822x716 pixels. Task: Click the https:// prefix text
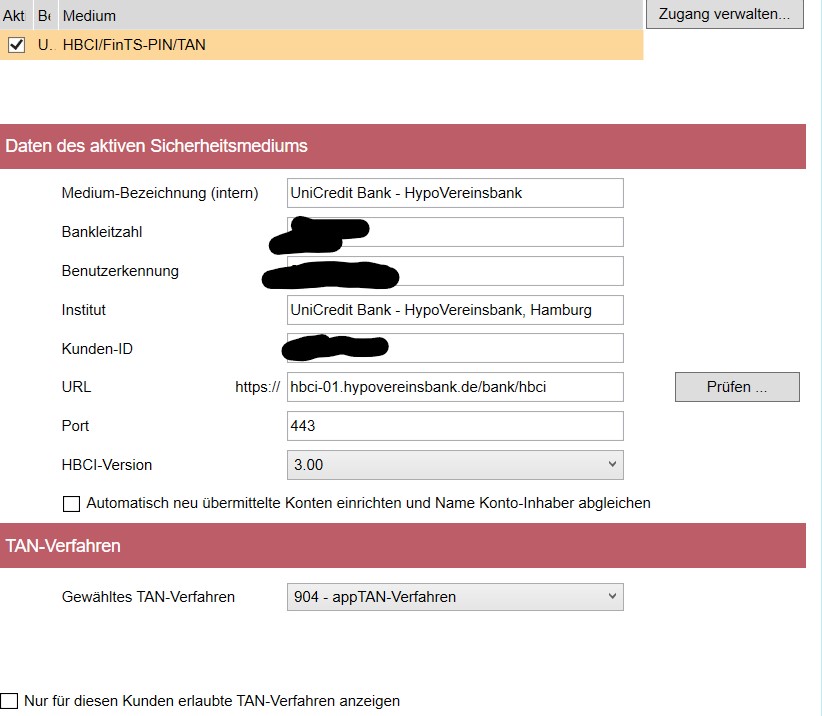coord(257,387)
